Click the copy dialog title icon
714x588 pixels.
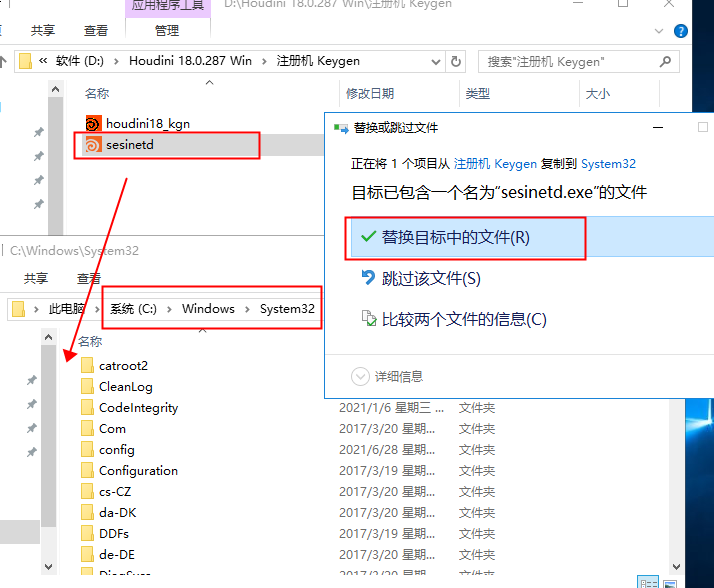(341, 128)
